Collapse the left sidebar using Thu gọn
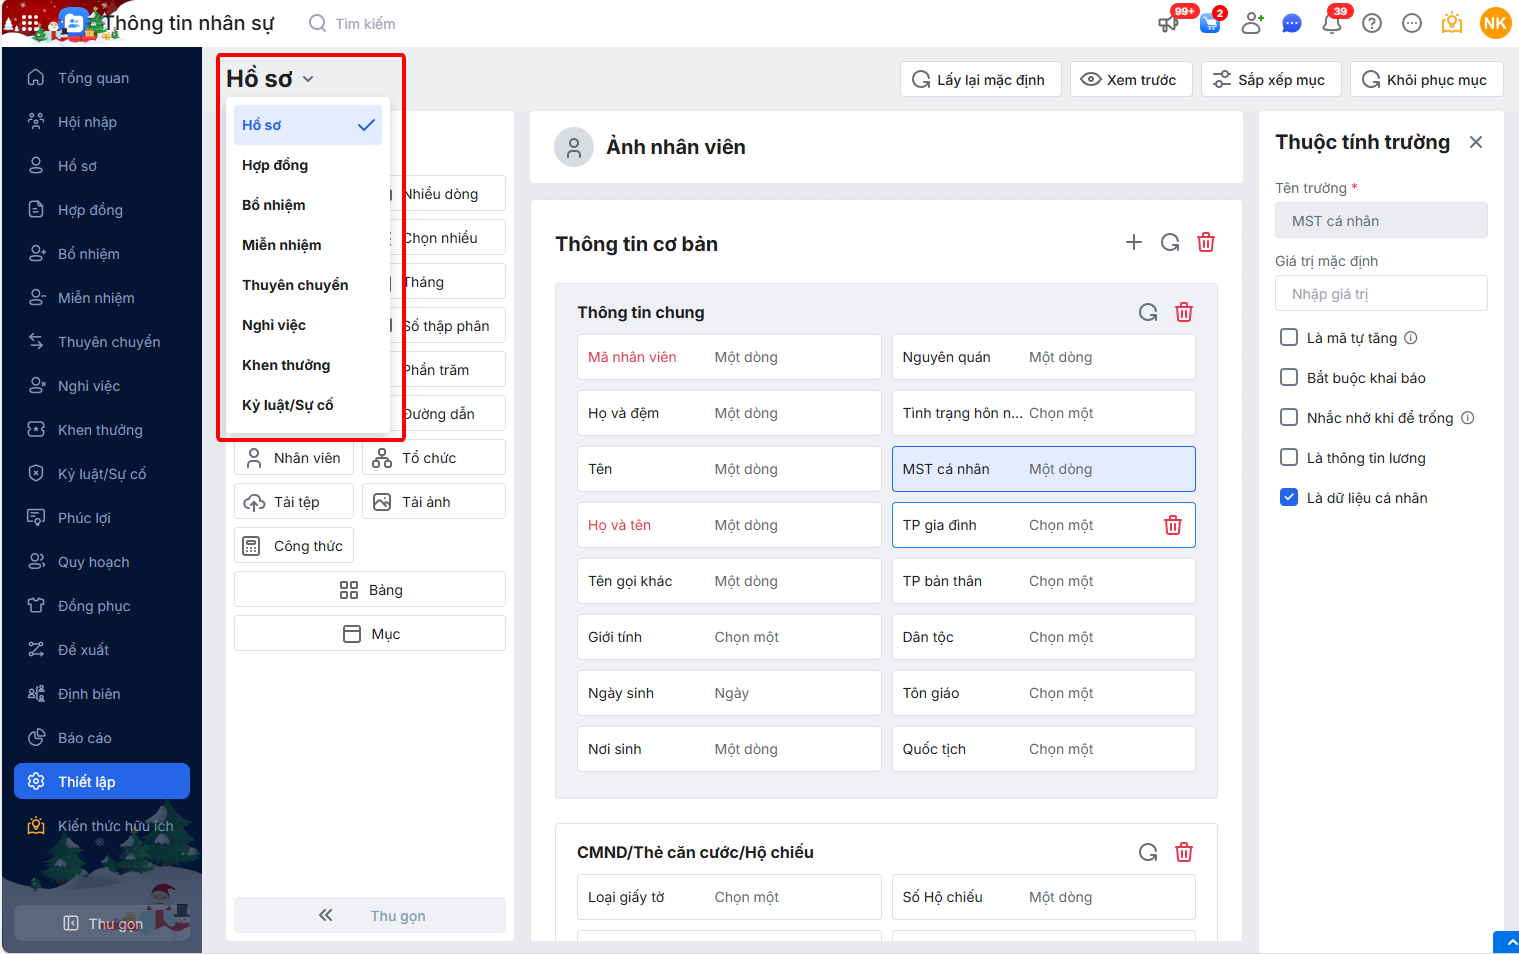This screenshot has width=1519, height=954. [x=102, y=923]
